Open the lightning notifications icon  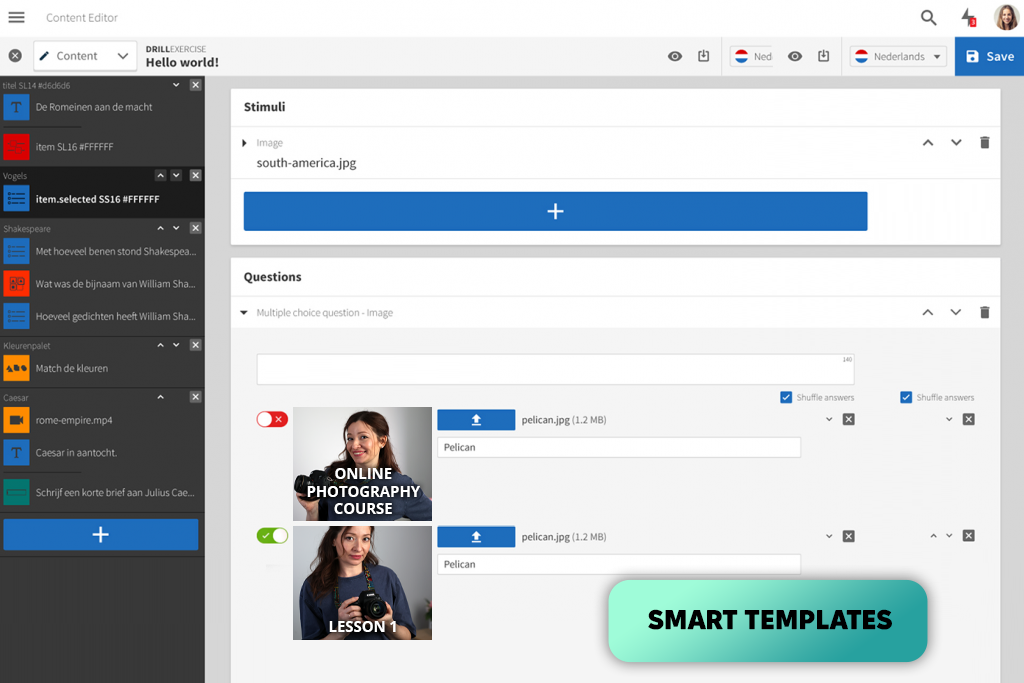[968, 18]
